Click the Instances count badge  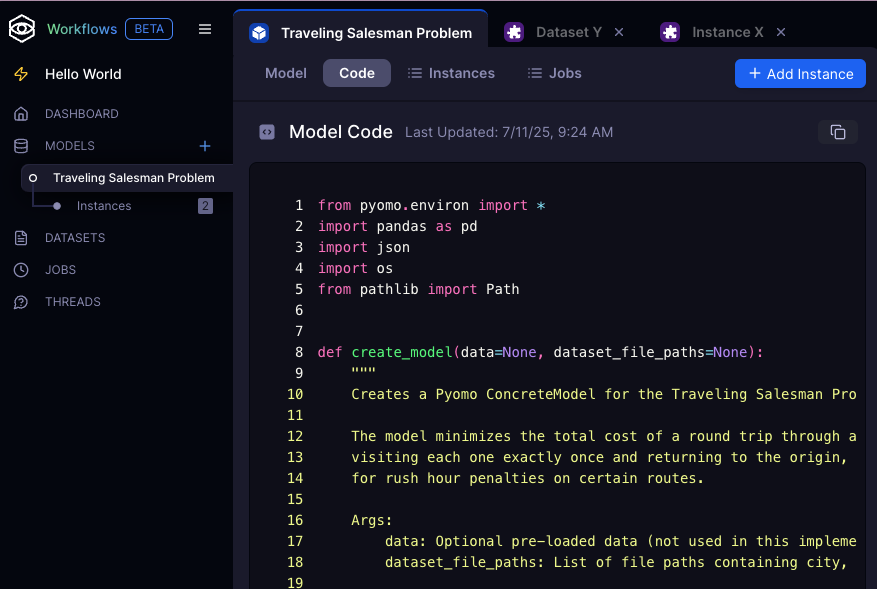coord(205,206)
